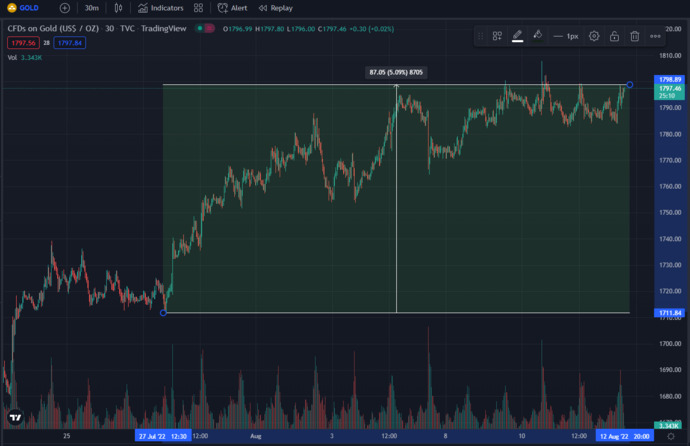
Task: Click the 27 Jul '22 12:30 date label
Action: [163, 436]
